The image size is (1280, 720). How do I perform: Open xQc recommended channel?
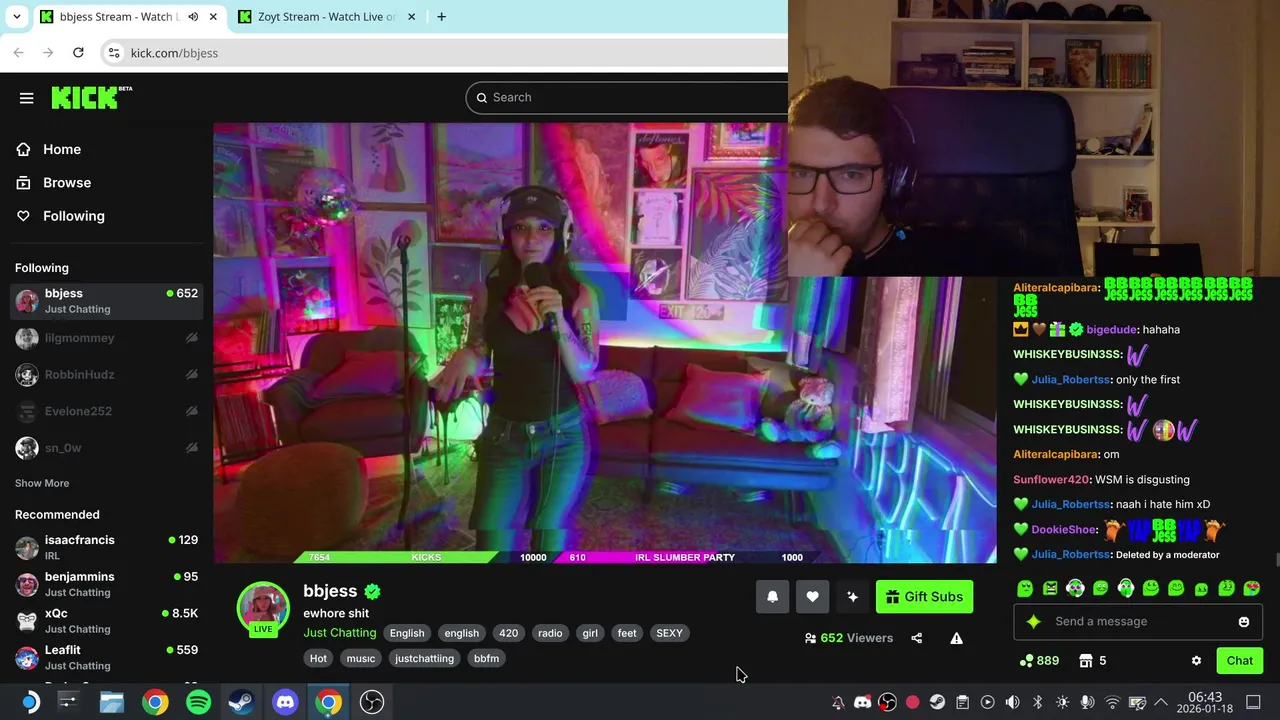point(106,621)
